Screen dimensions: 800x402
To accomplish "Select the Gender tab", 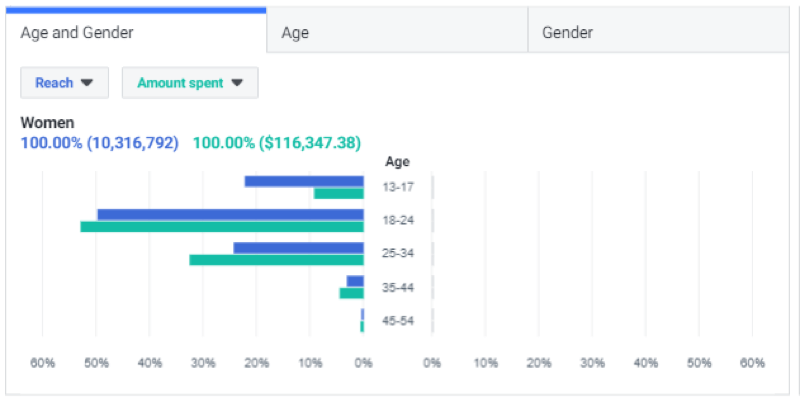I will pyautogui.click(x=567, y=32).
